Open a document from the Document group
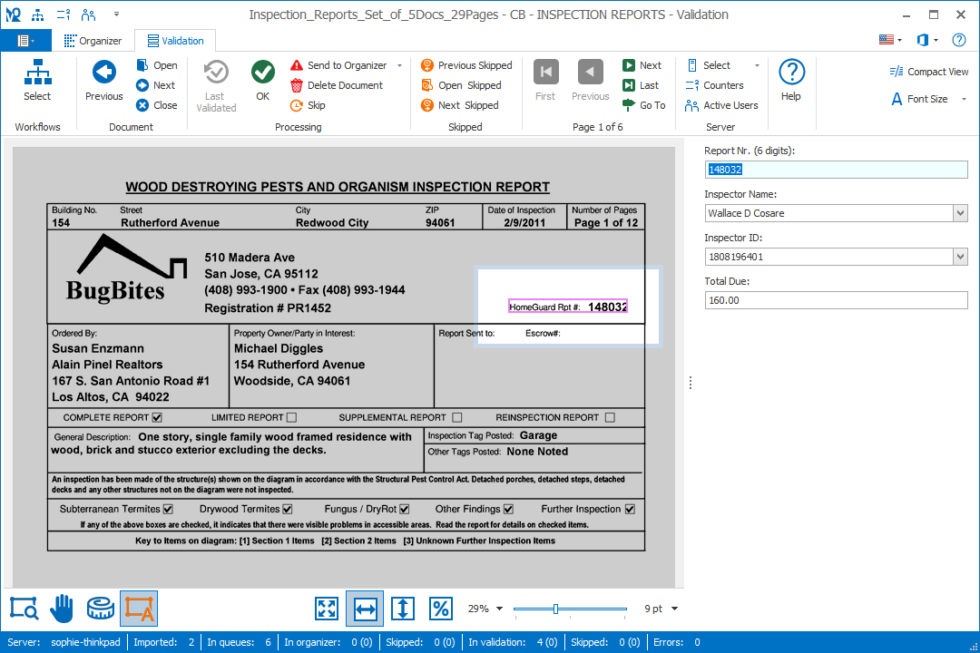980x653 pixels. (x=157, y=65)
